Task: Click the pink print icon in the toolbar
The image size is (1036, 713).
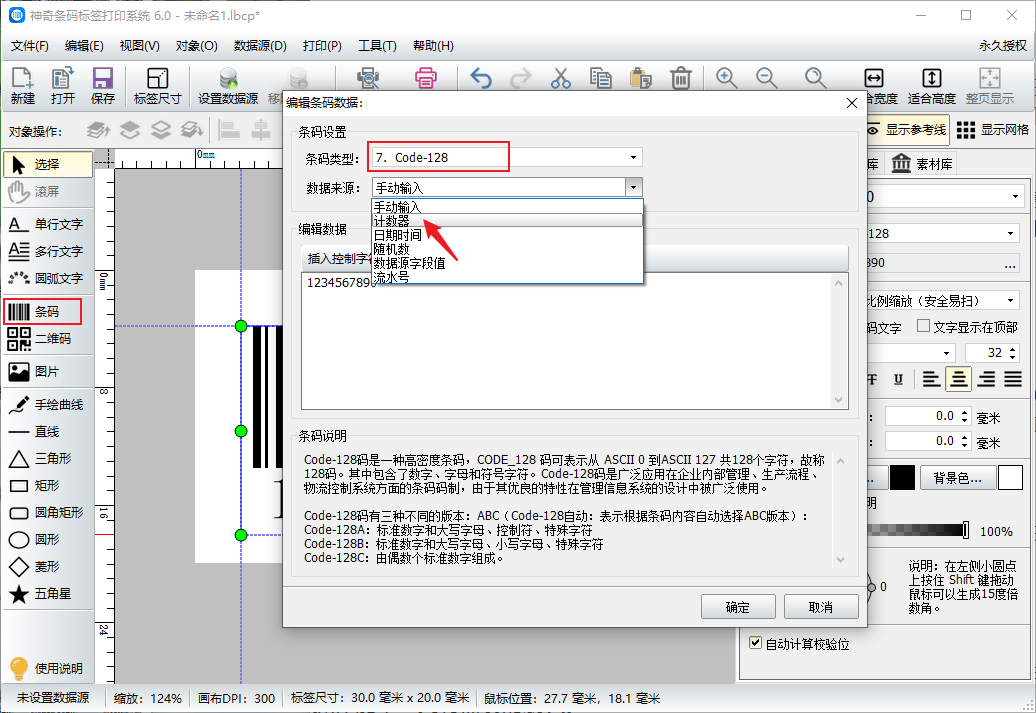Action: click(x=426, y=78)
